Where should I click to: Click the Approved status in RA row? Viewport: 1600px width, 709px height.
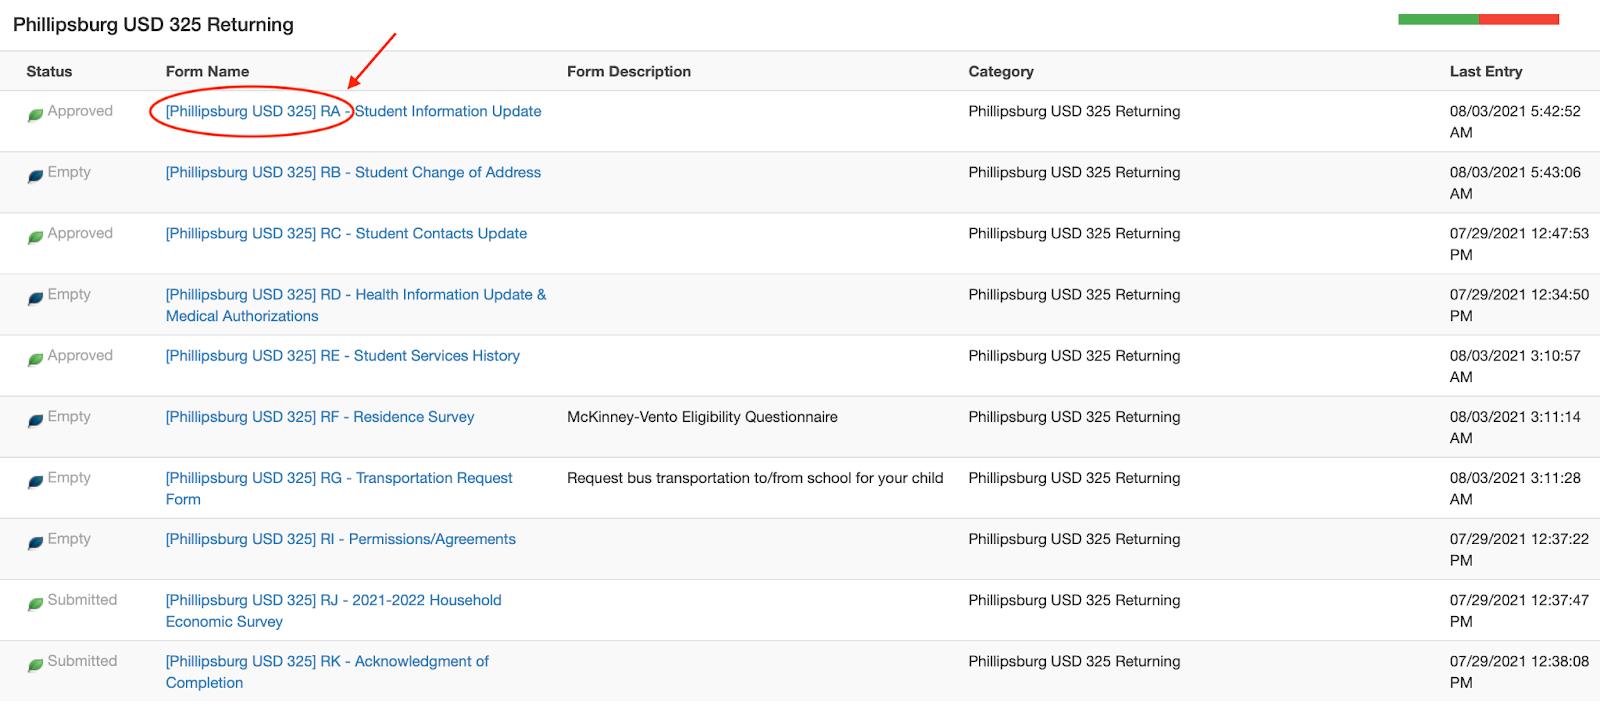pyautogui.click(x=80, y=111)
